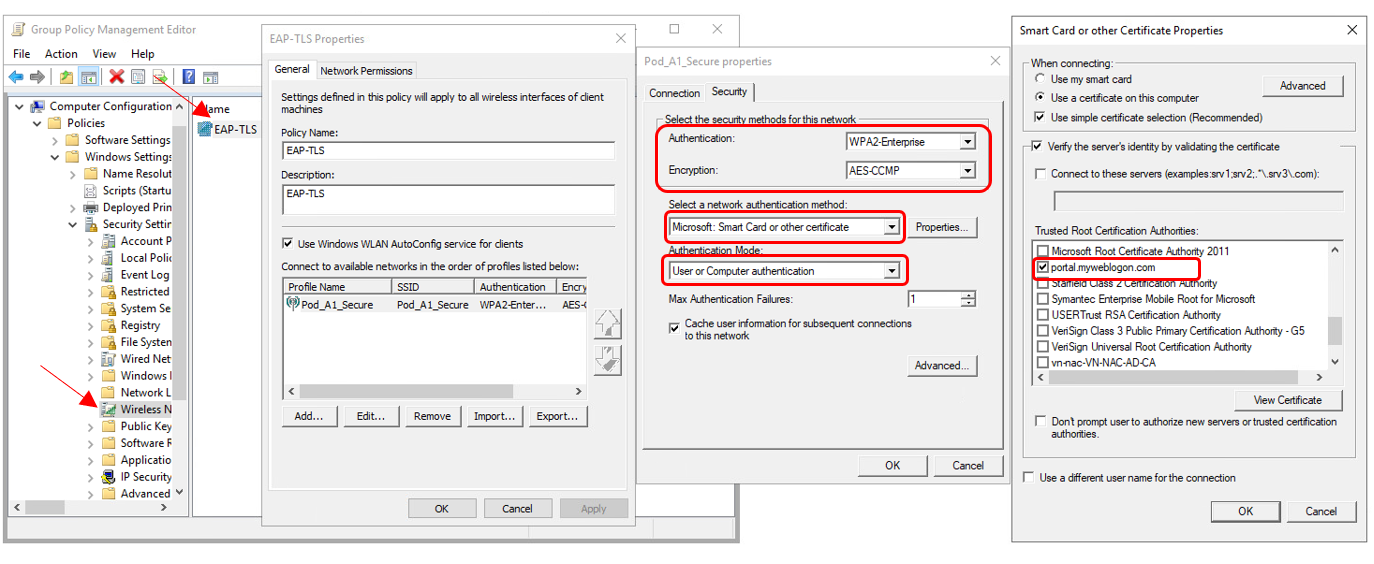
Task: Click the Export... profile button
Action: click(558, 416)
